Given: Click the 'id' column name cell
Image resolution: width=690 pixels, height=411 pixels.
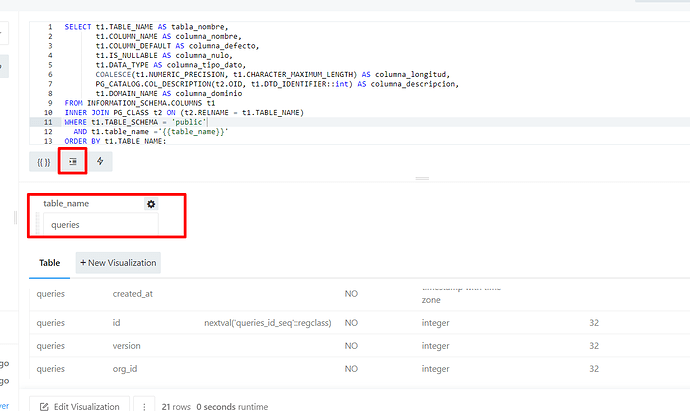Looking at the screenshot, I should click(x=116, y=323).
